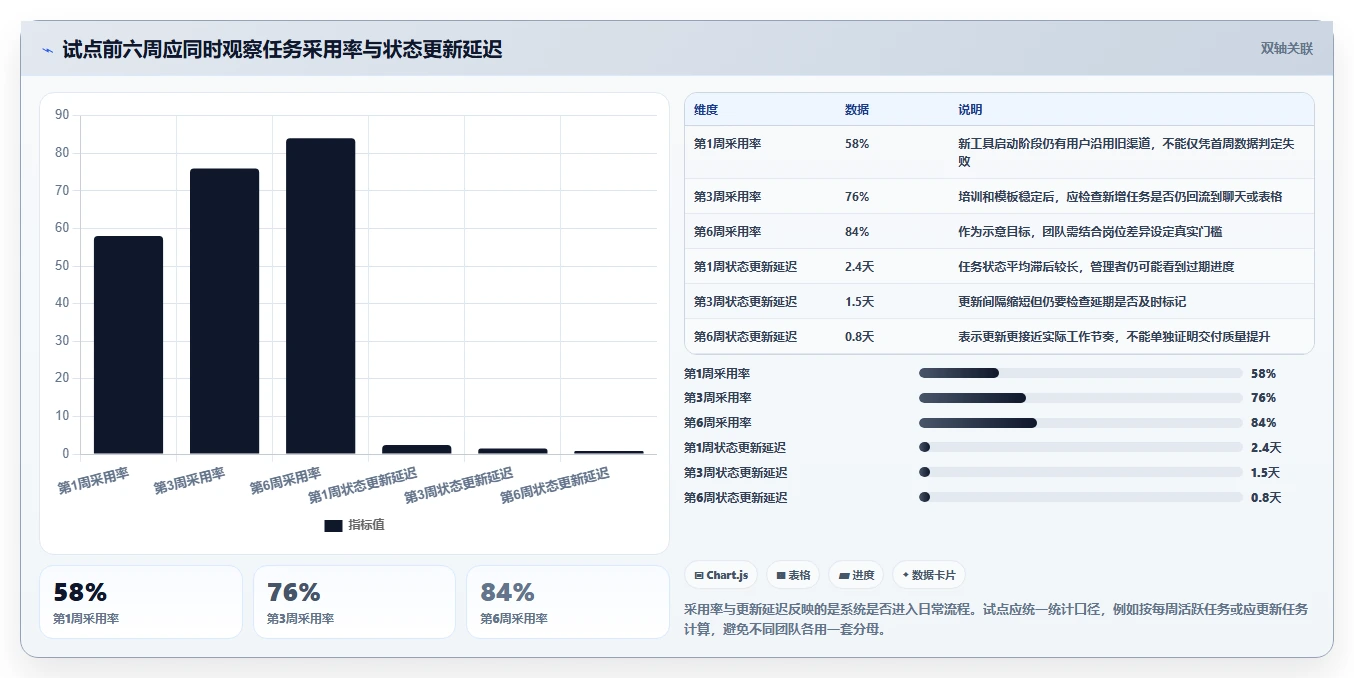1354x678 pixels.
Task: Click the 第3周状态更新延迟 table row label
Action: coord(746,302)
